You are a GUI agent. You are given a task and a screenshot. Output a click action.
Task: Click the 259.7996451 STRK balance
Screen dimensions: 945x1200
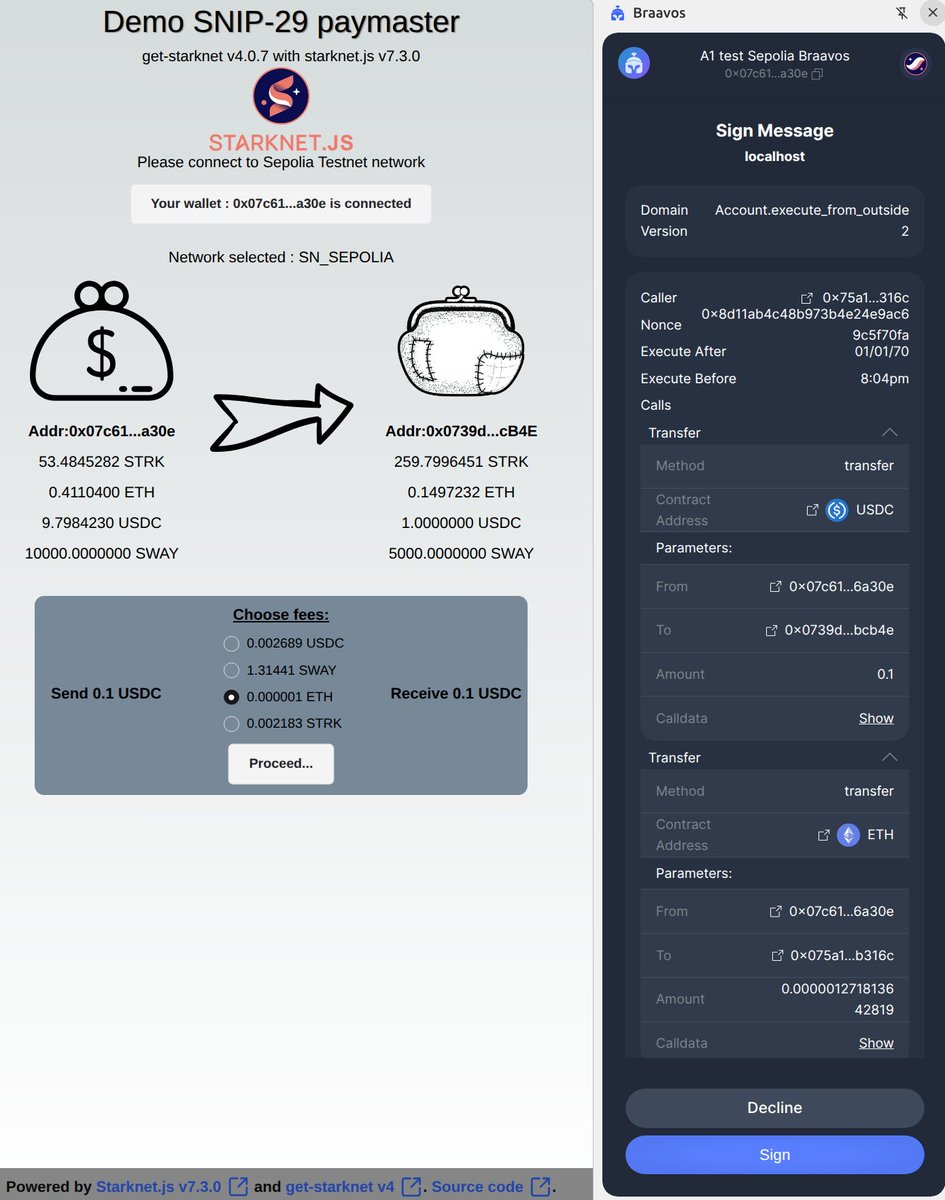(x=461, y=462)
